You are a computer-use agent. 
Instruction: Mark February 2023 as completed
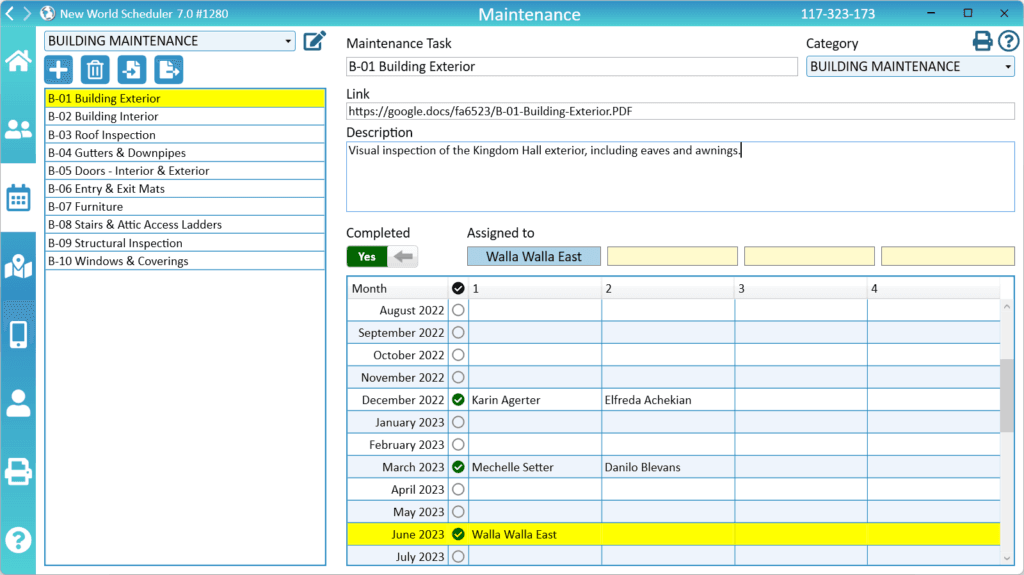point(458,445)
